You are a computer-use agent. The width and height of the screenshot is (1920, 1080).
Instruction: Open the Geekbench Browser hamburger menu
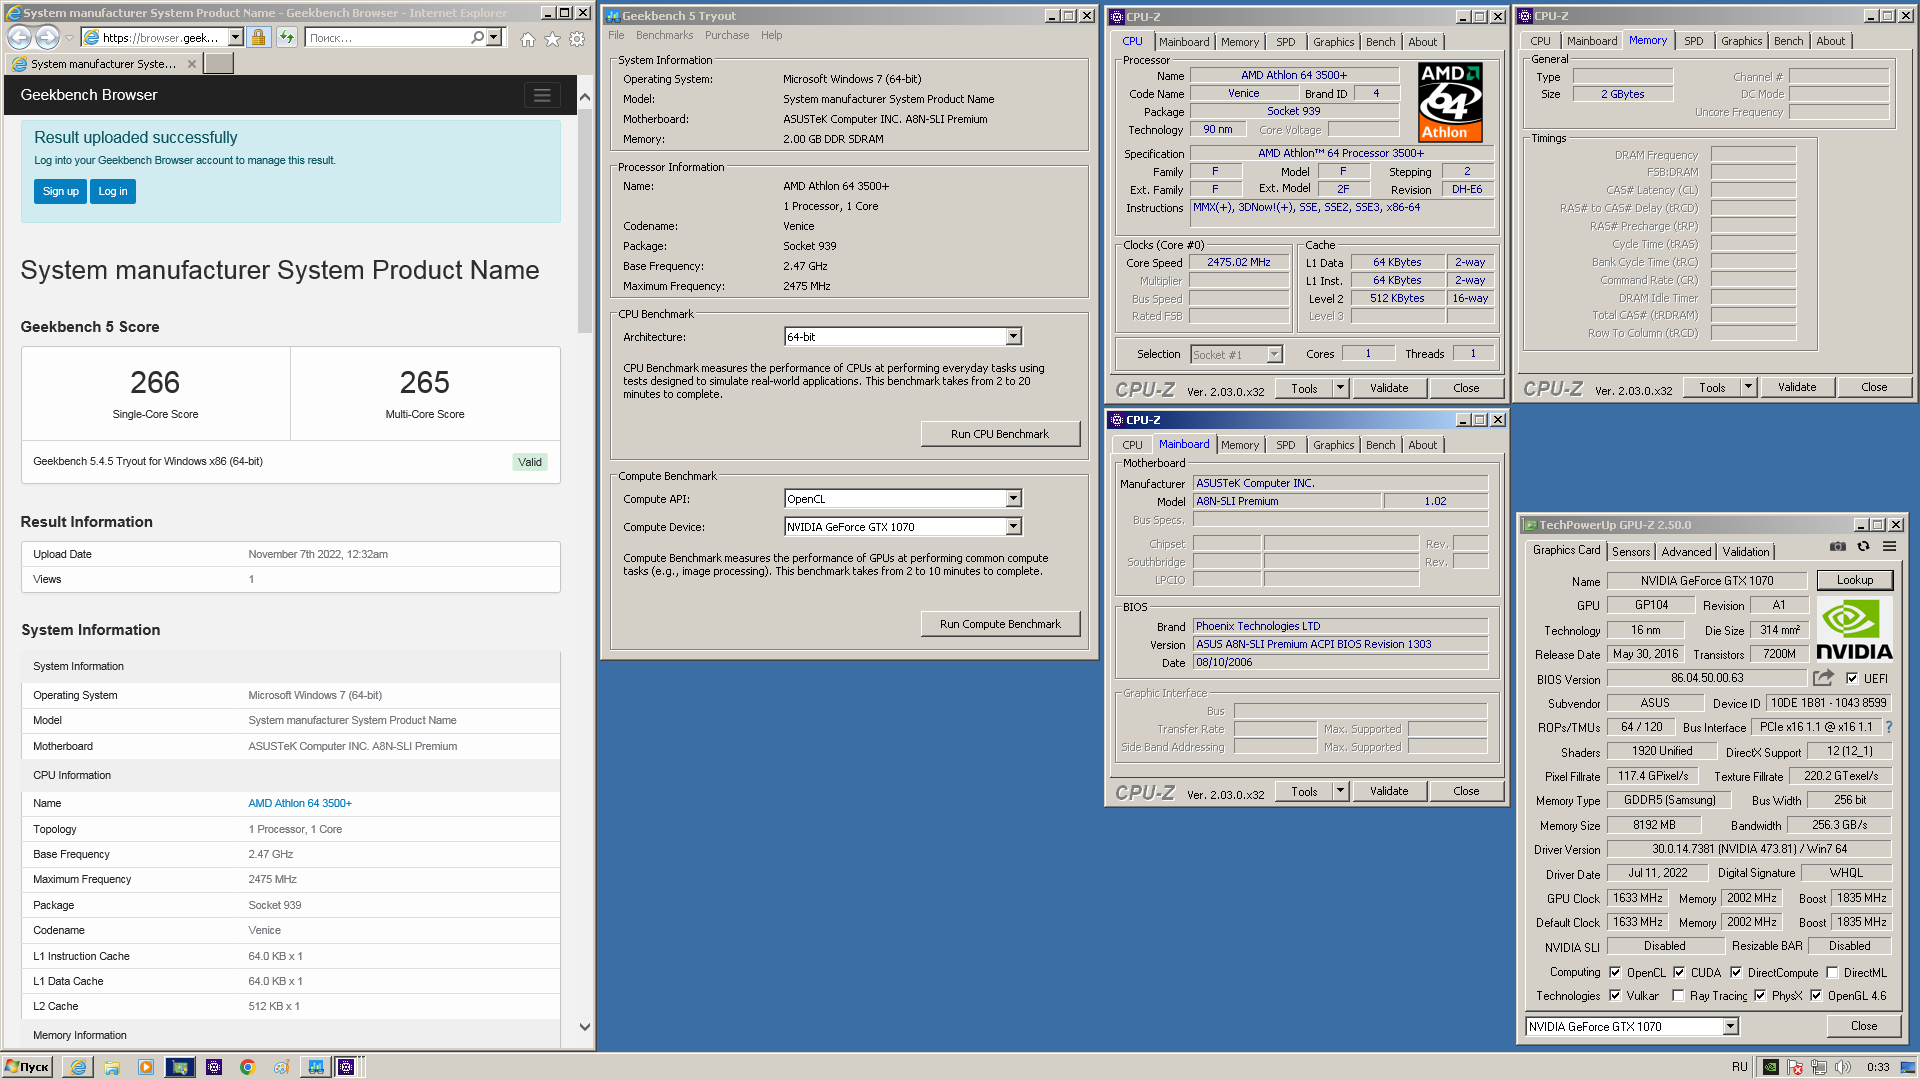[x=542, y=95]
